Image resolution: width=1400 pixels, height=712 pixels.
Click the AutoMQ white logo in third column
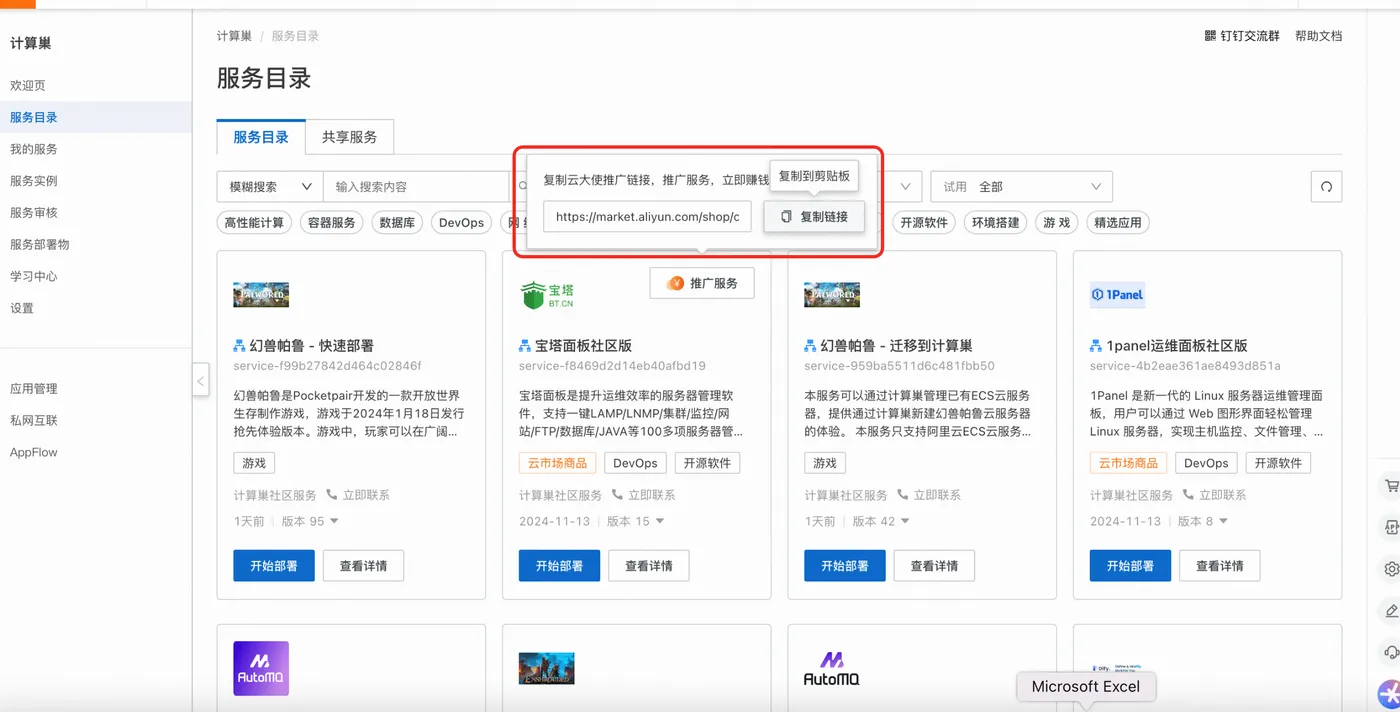click(x=832, y=669)
